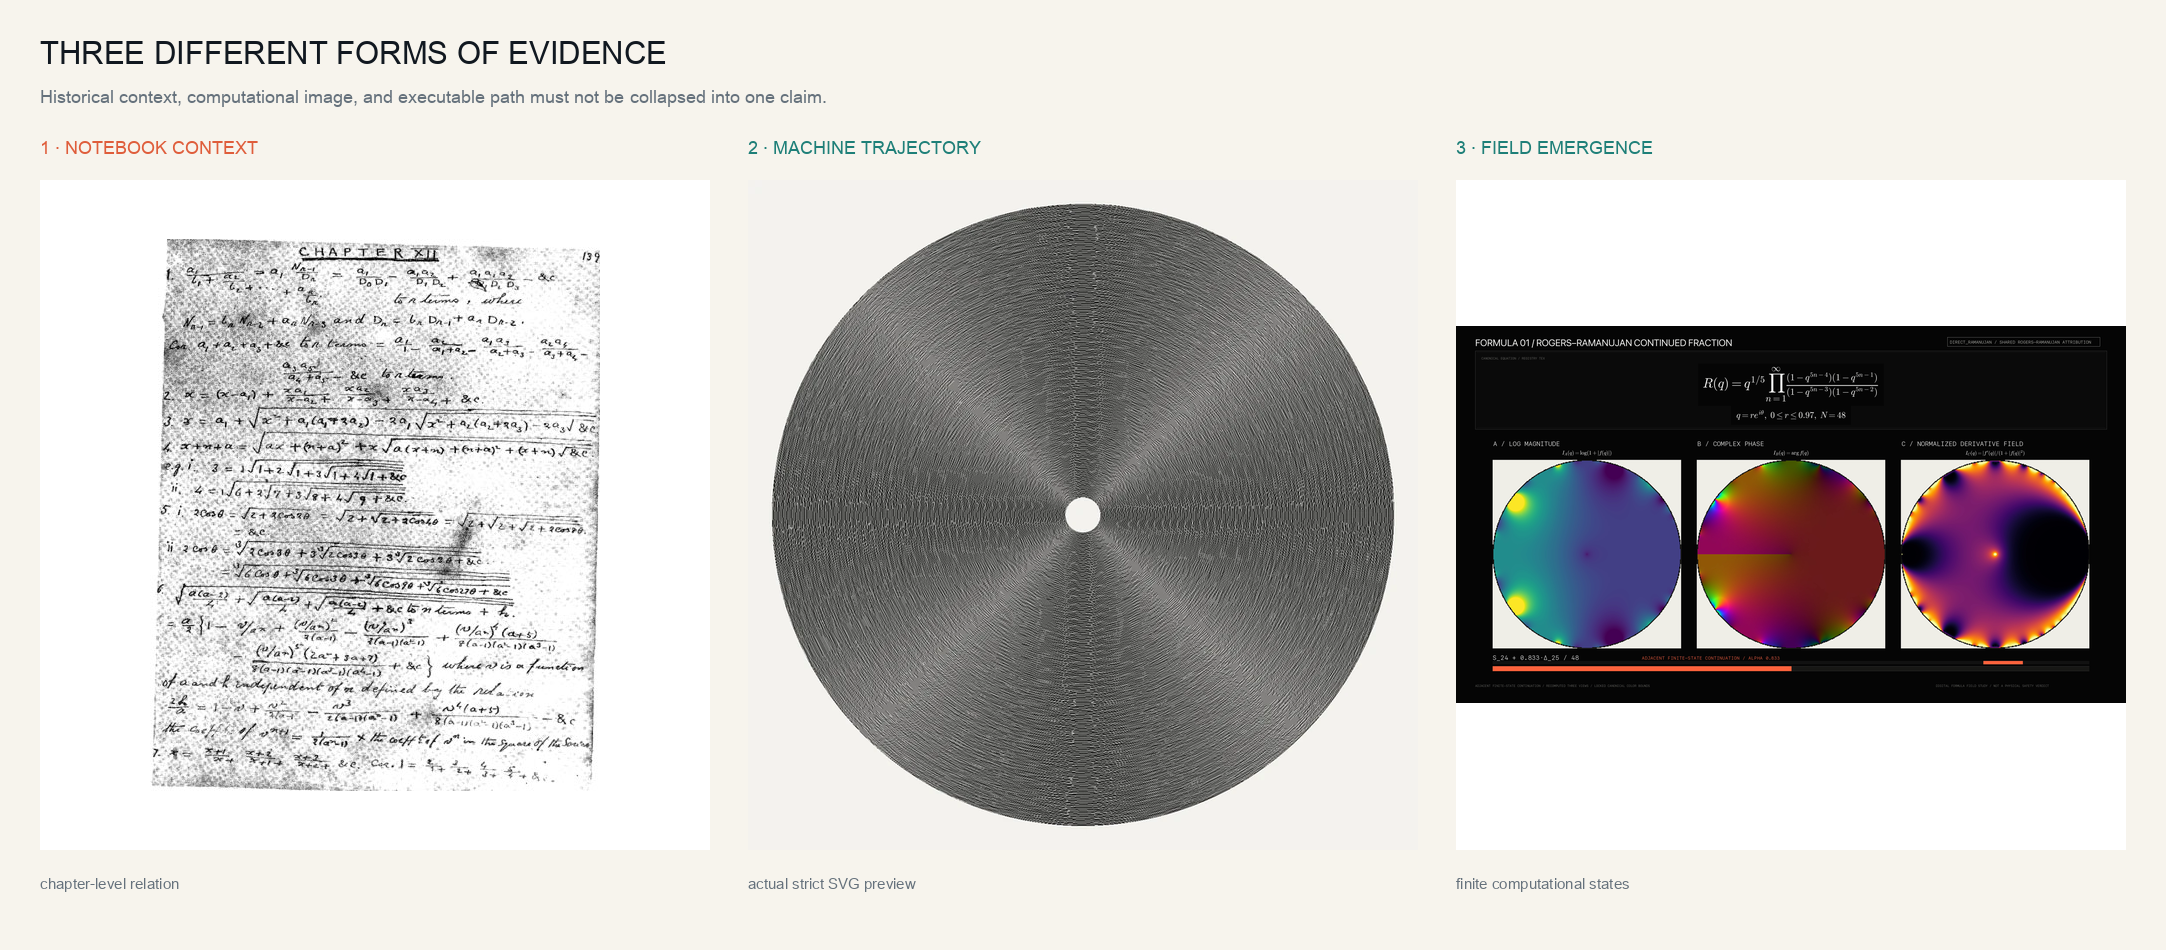Screen dimensions: 2166x950
Task: Click the 'finite computational states' caption
Action: pos(1542,884)
